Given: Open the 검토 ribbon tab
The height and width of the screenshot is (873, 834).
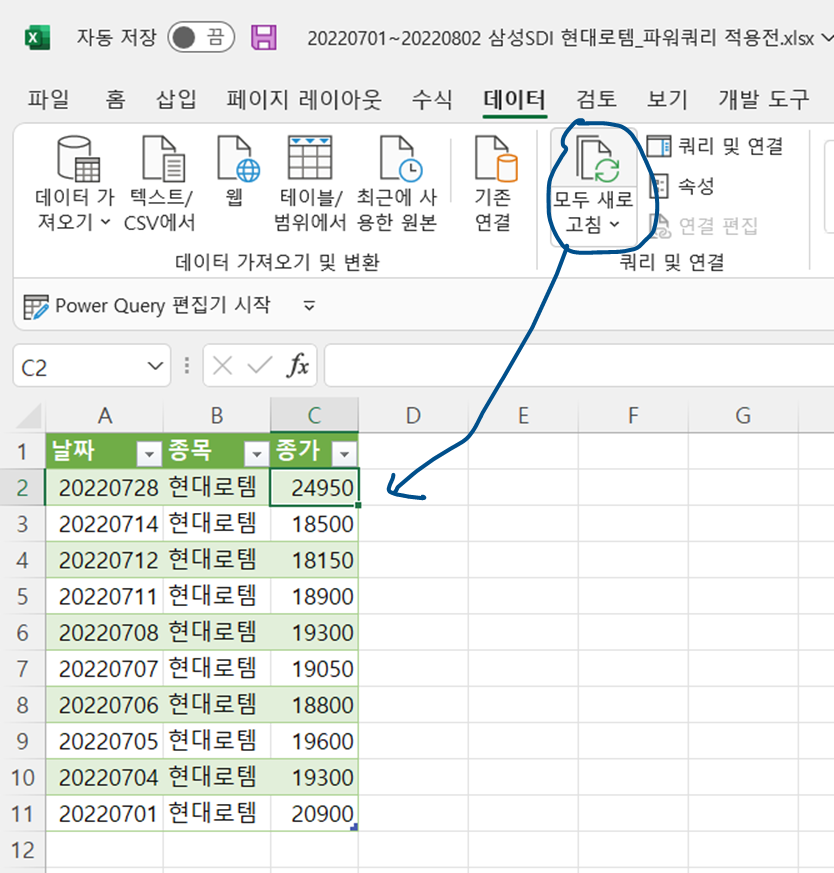Looking at the screenshot, I should click(596, 99).
